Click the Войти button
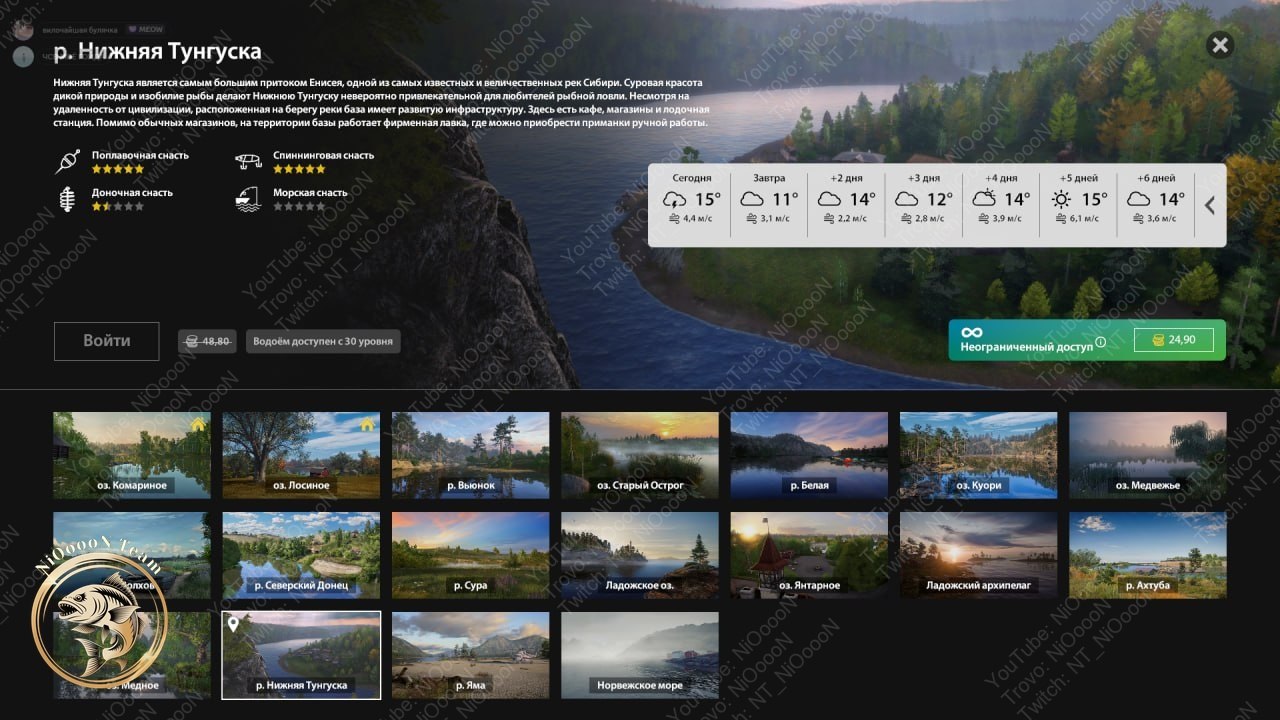Image resolution: width=1280 pixels, height=720 pixels. (107, 341)
